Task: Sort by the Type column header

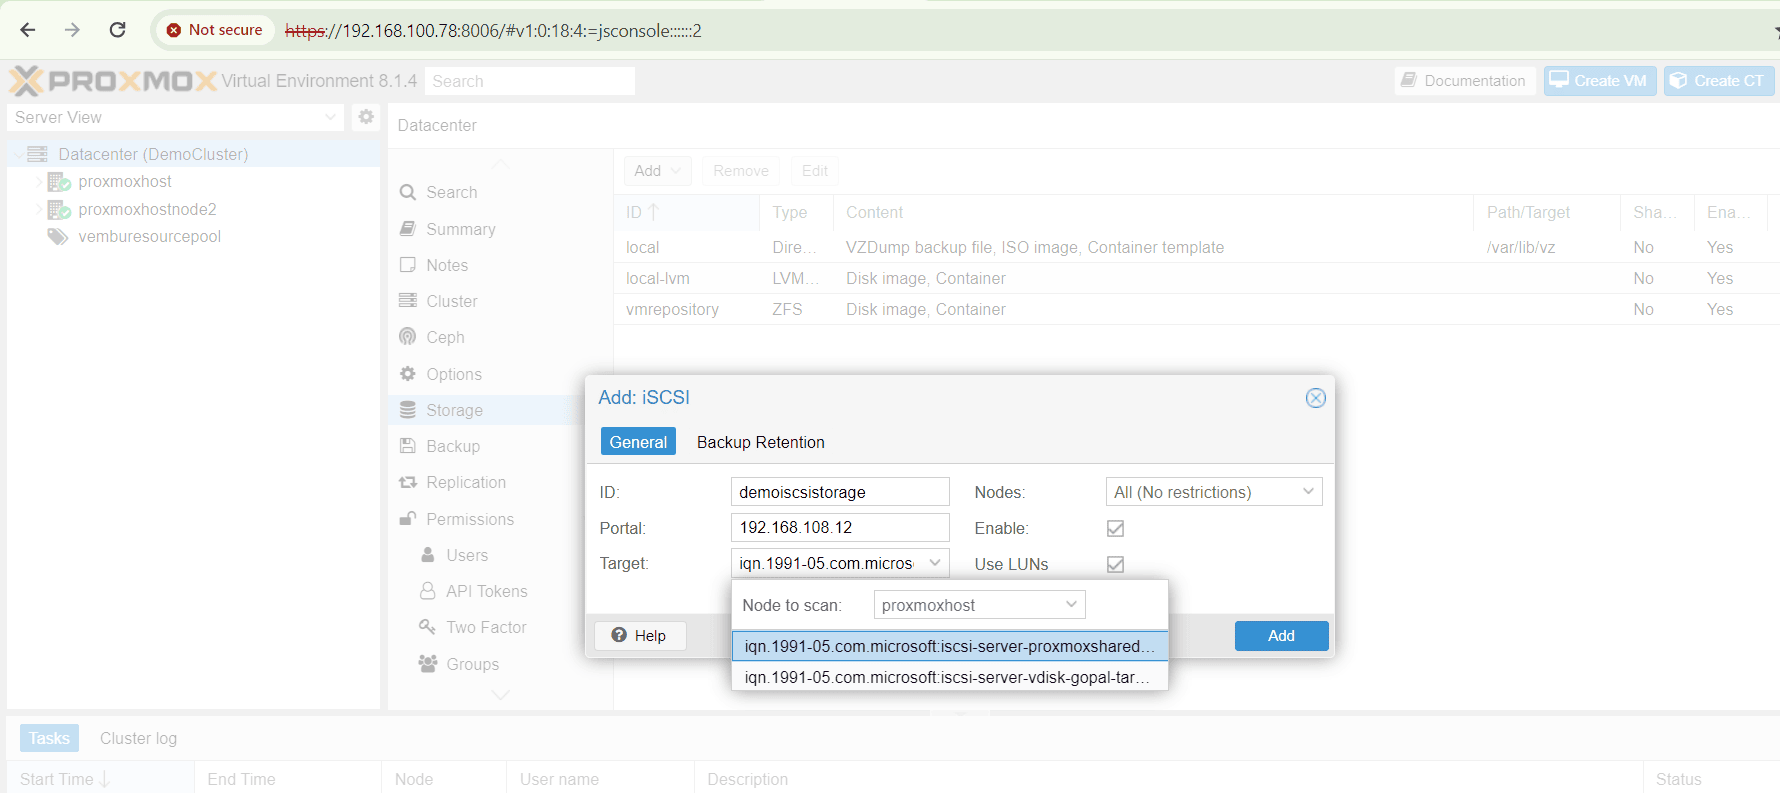Action: [x=795, y=212]
